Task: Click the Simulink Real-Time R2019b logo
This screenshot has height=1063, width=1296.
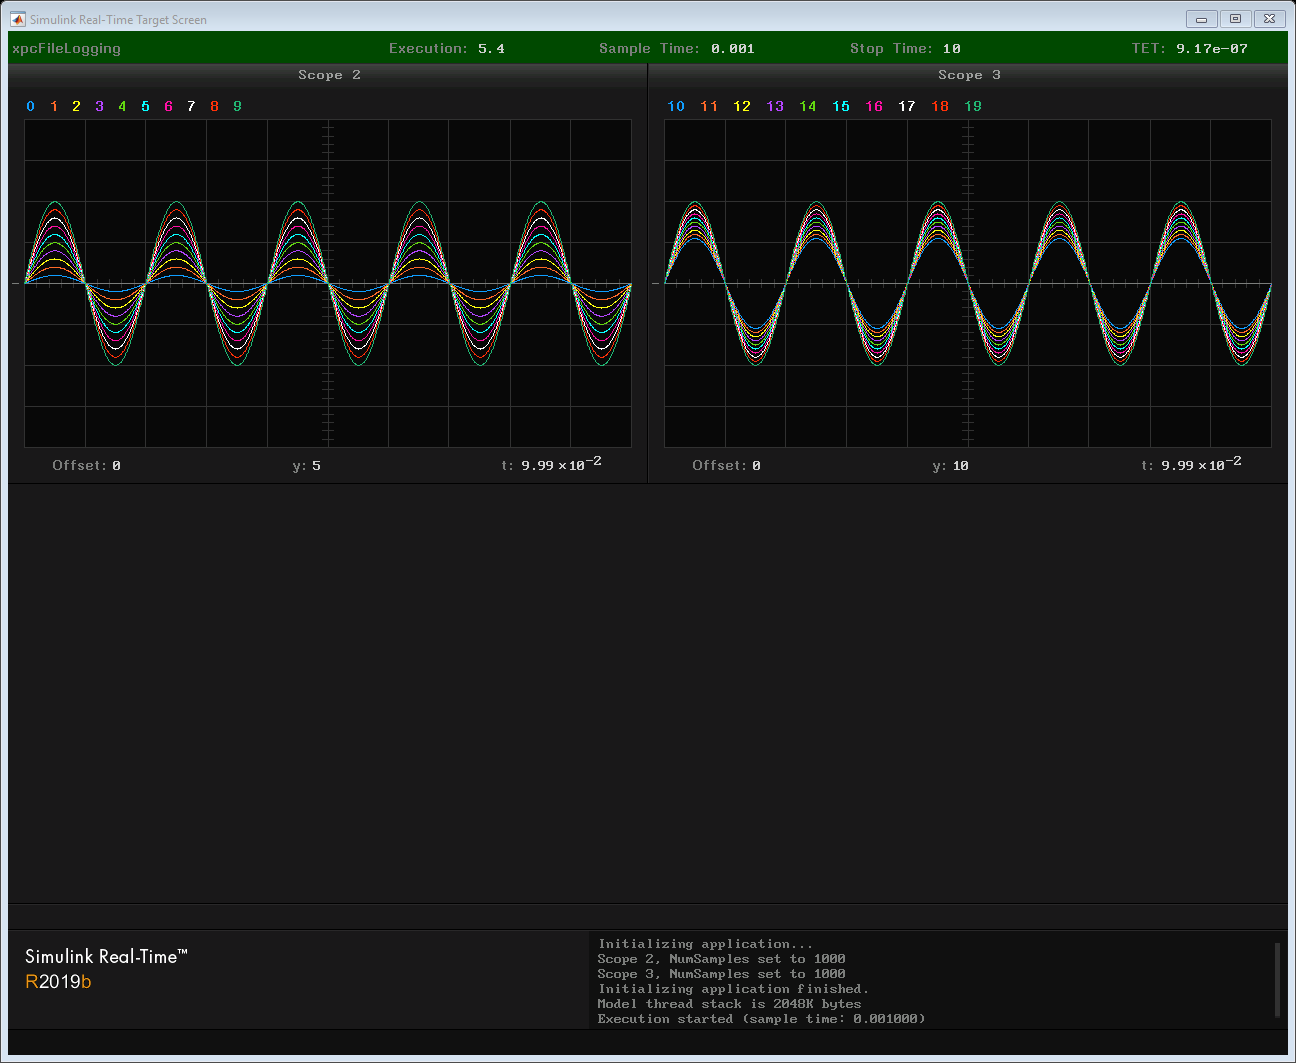Action: click(105, 969)
